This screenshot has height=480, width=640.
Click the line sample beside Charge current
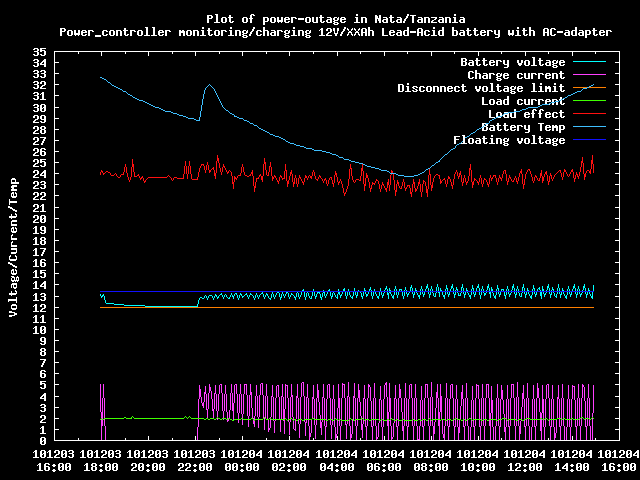click(596, 75)
